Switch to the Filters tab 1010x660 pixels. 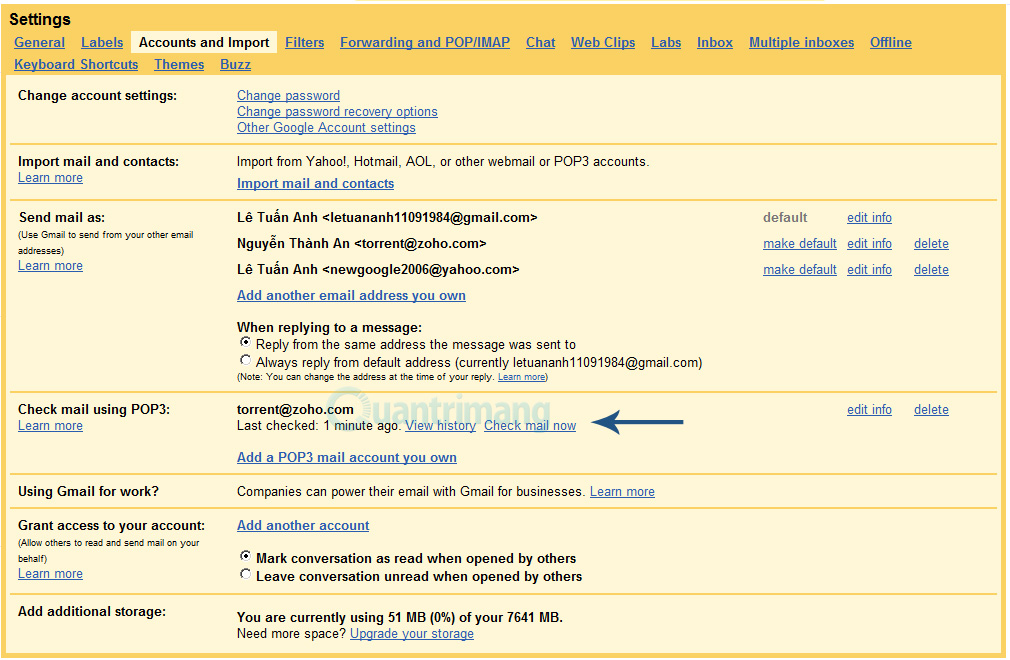[304, 42]
